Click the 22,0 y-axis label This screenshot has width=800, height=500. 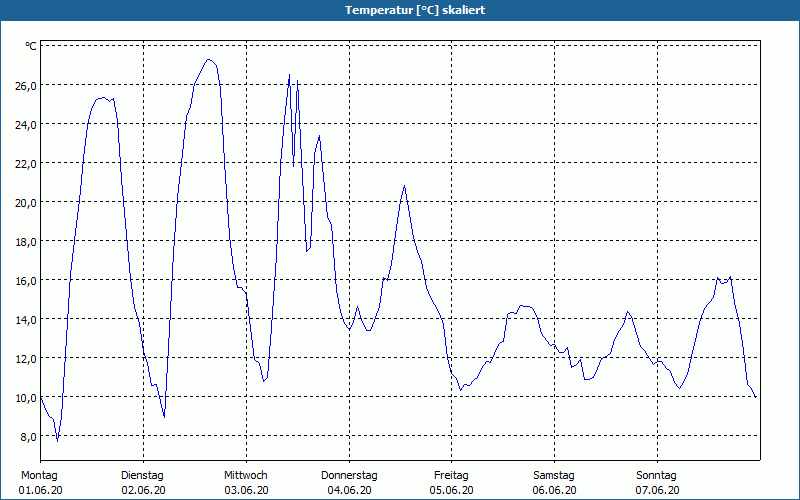(26, 164)
